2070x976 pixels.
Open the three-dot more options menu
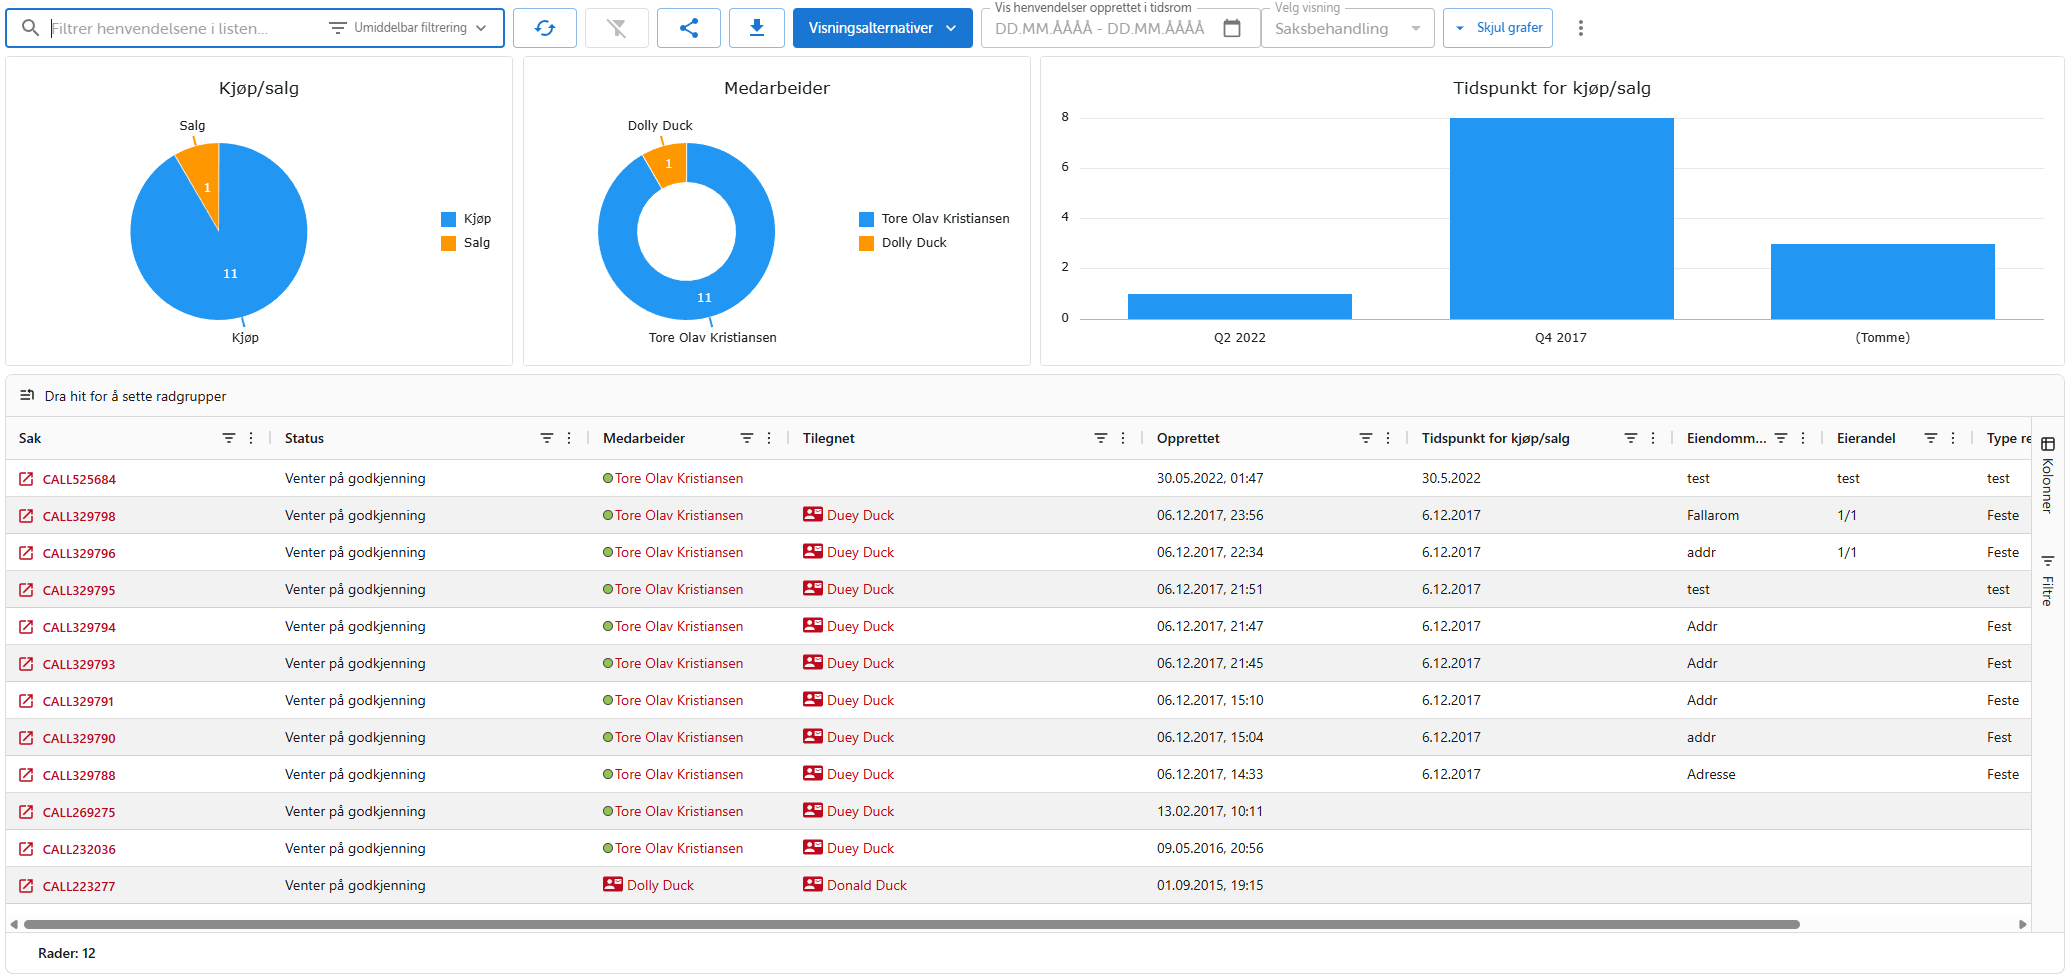[1580, 28]
